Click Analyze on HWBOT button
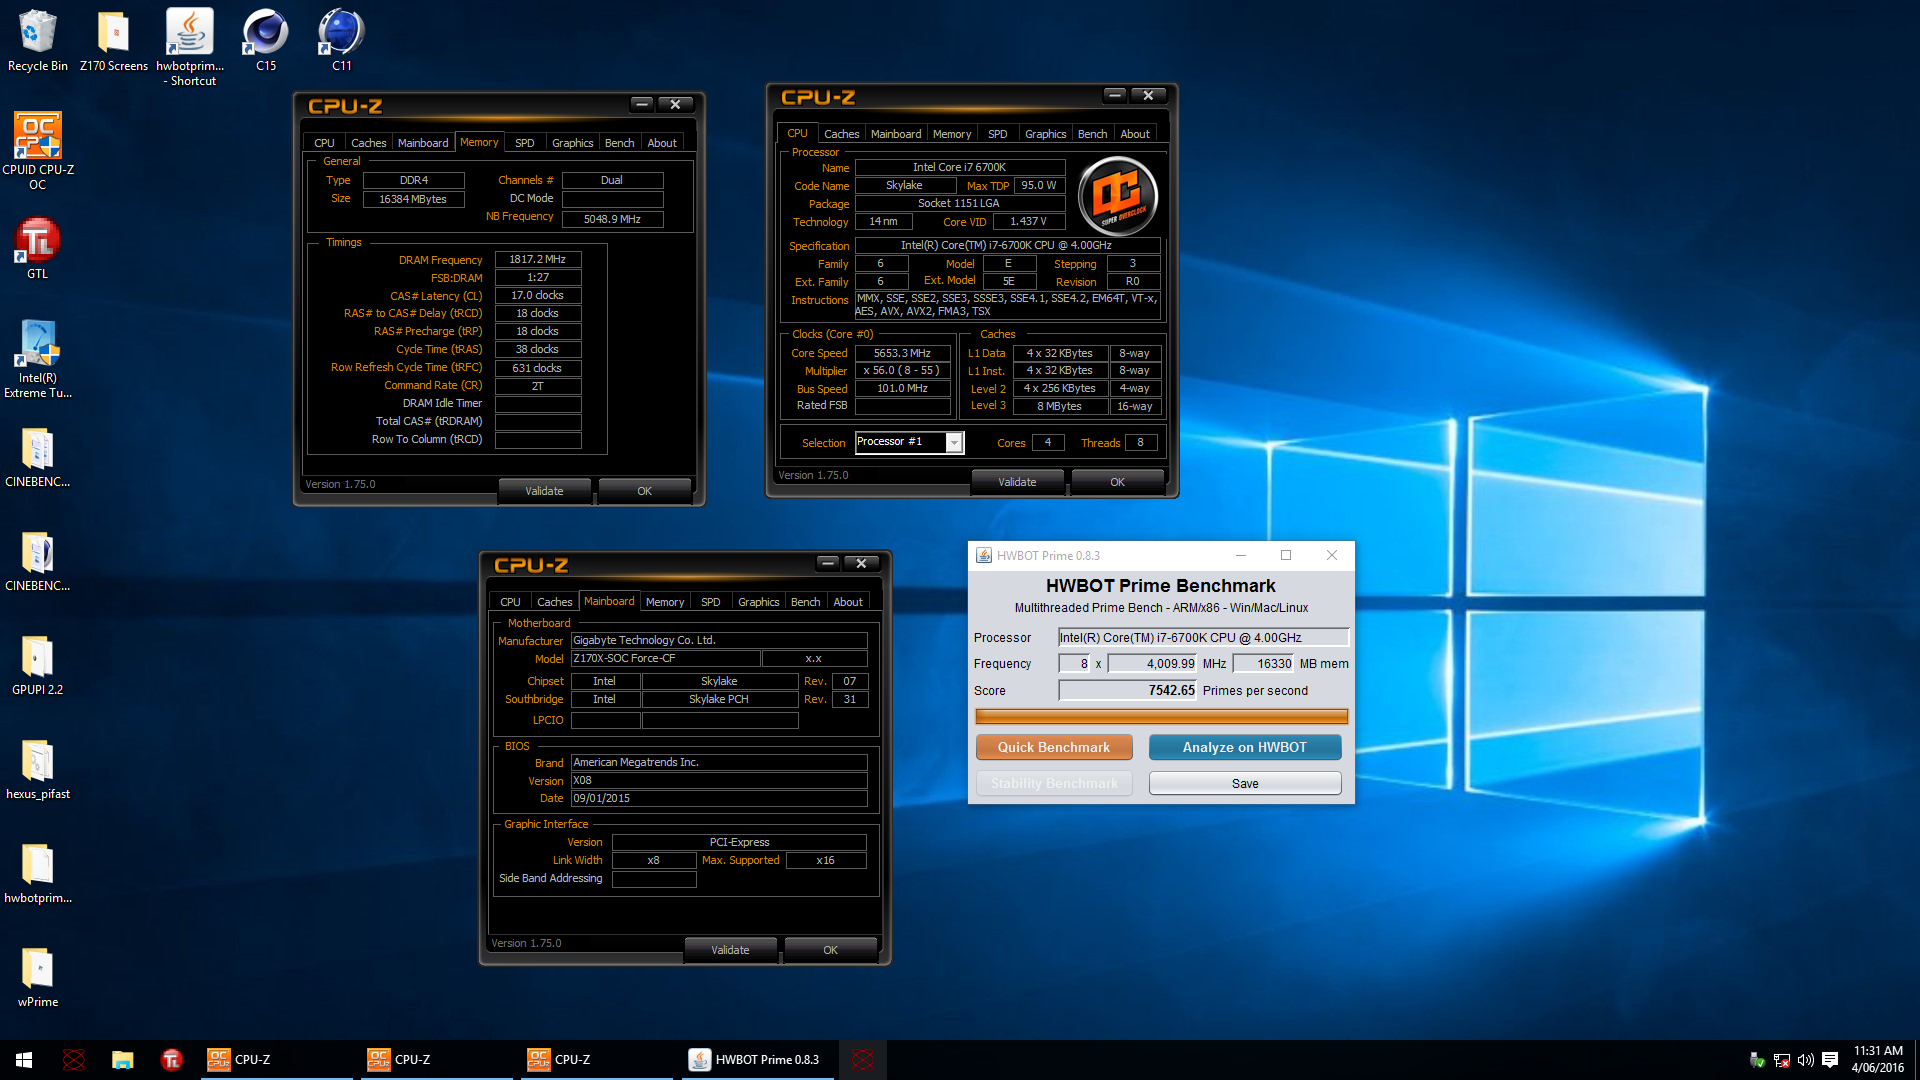1920x1080 pixels. [1245, 747]
